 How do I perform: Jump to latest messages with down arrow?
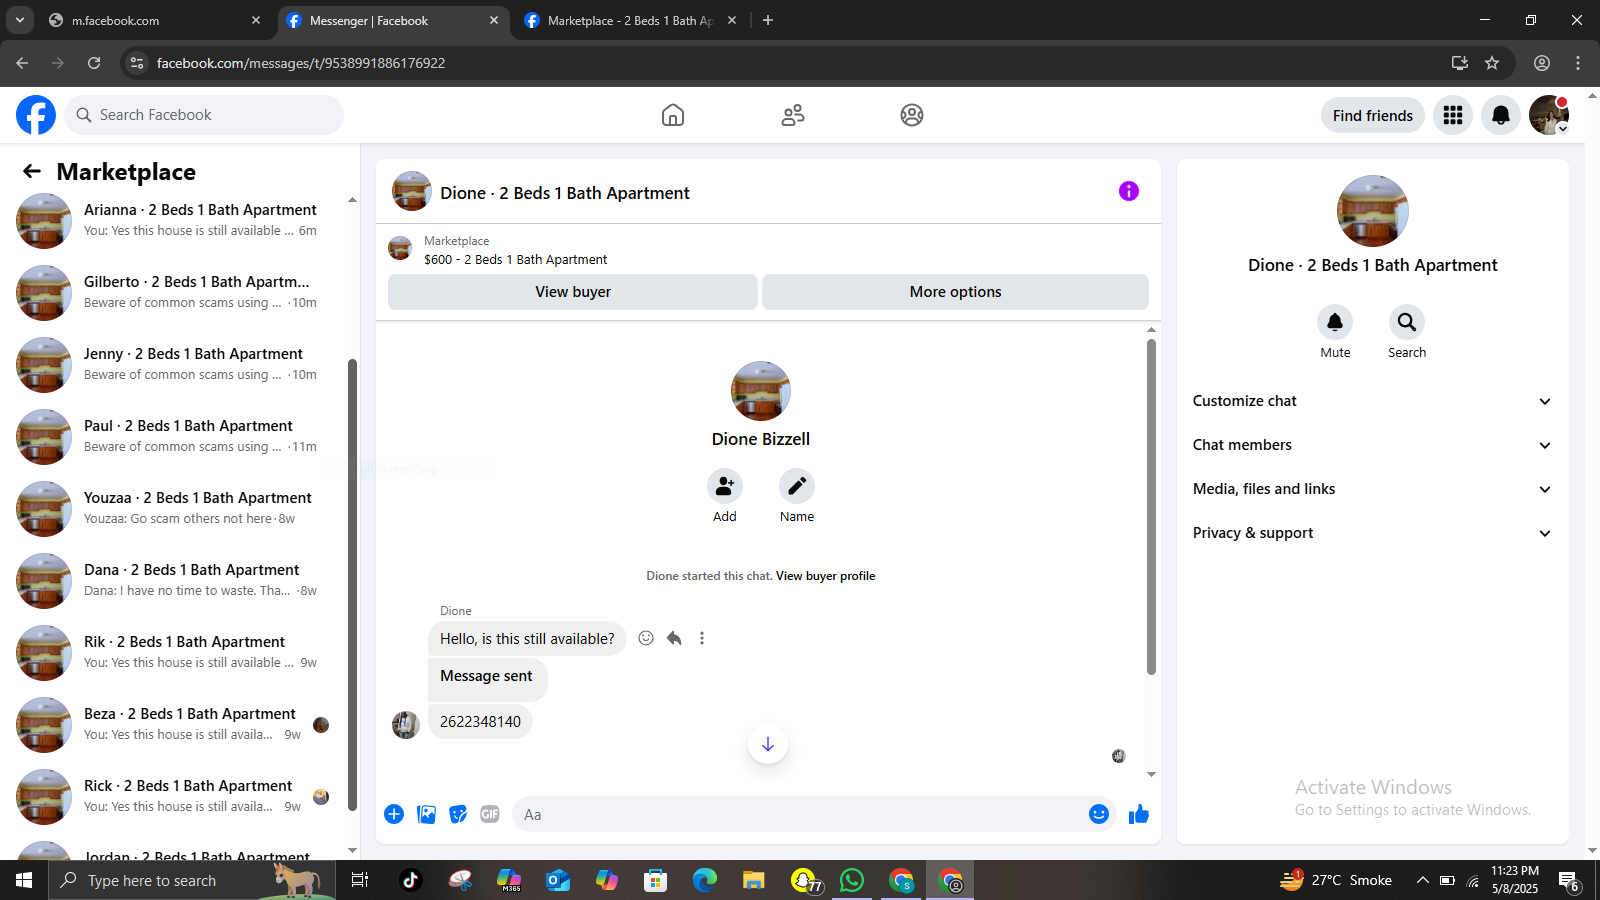[768, 744]
